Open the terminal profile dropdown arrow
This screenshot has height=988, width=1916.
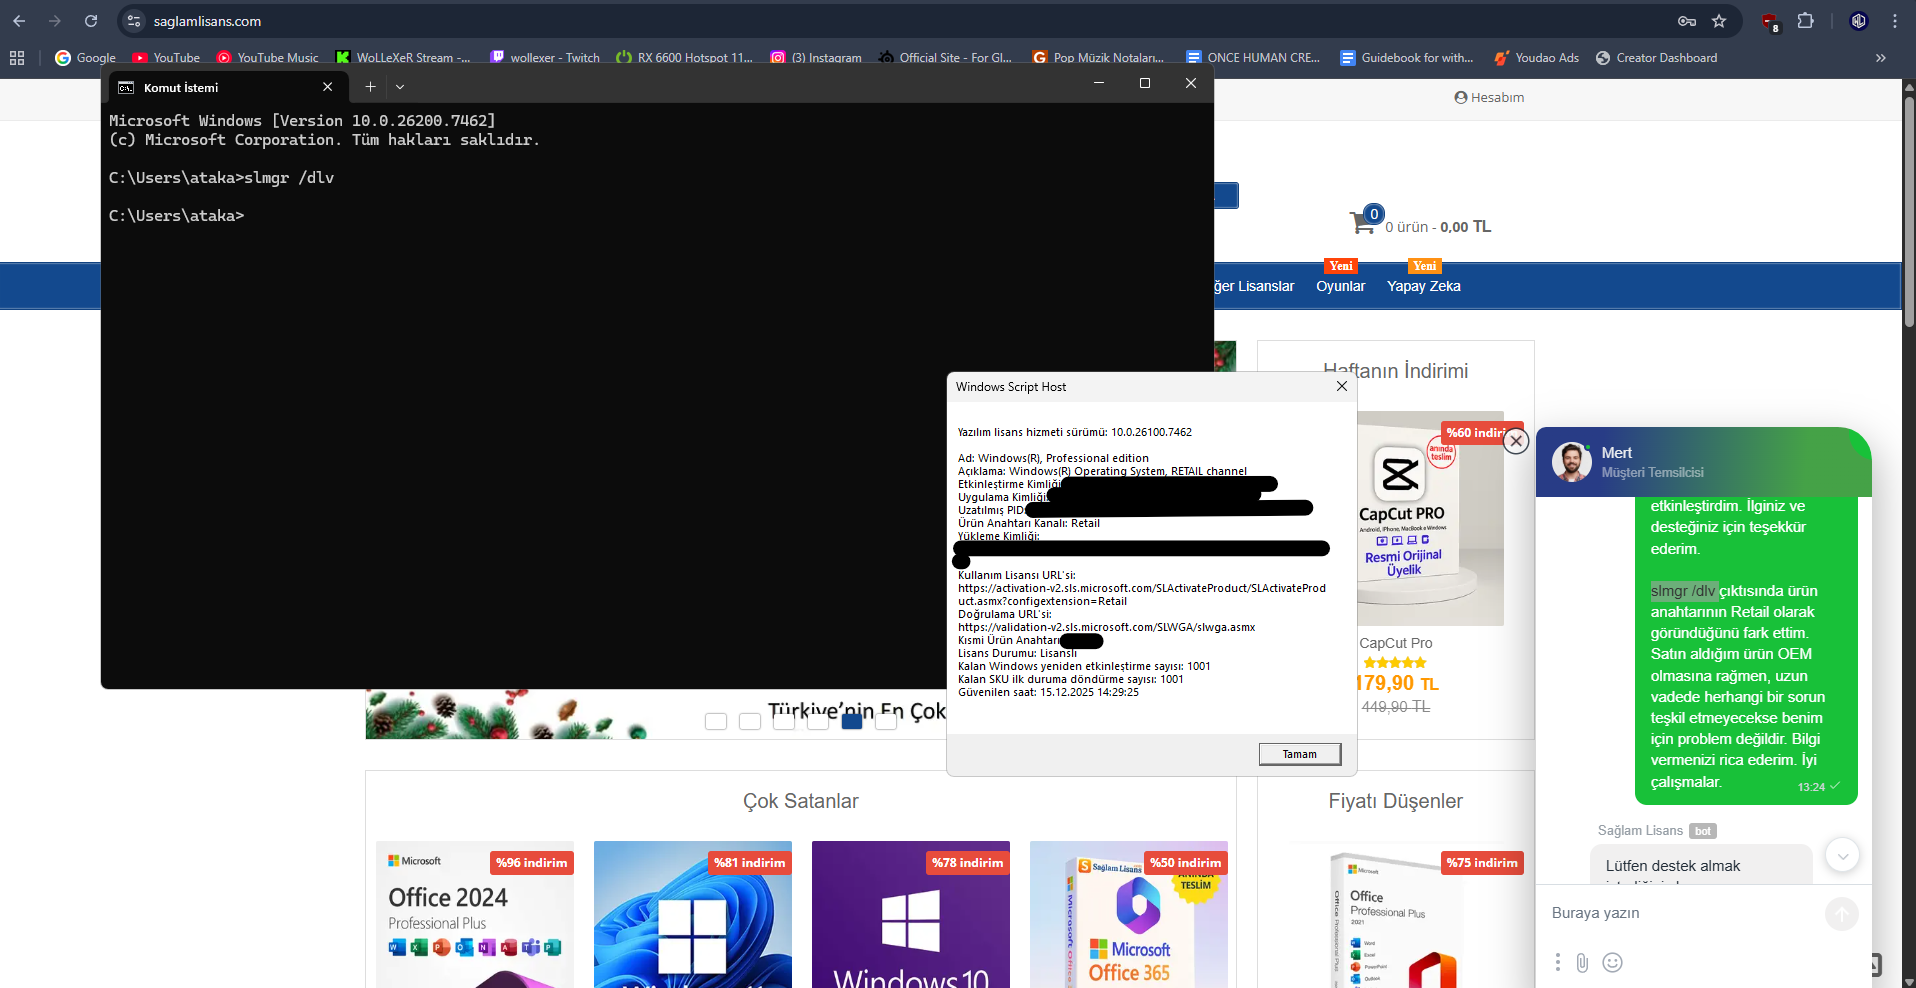pyautogui.click(x=400, y=87)
